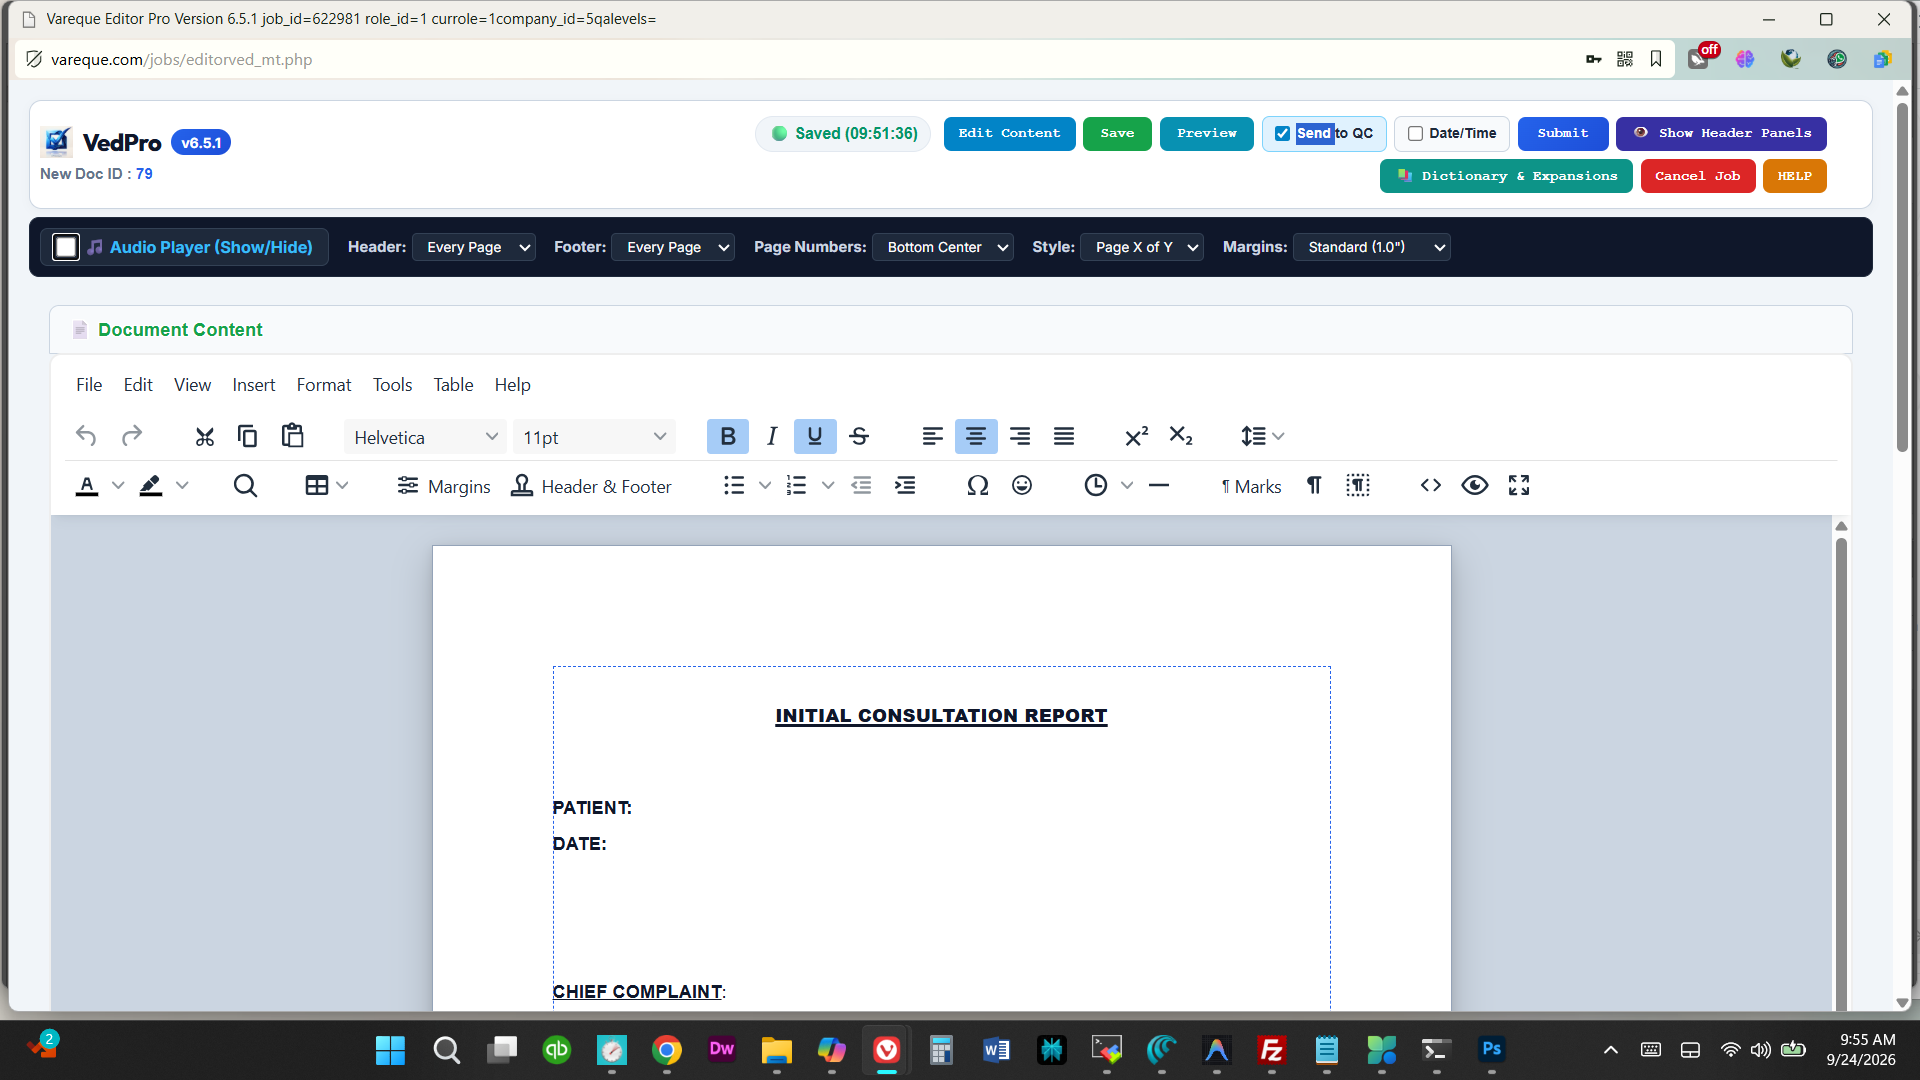Image resolution: width=1920 pixels, height=1080 pixels.
Task: Redo the last undone edit
Action: (x=131, y=436)
